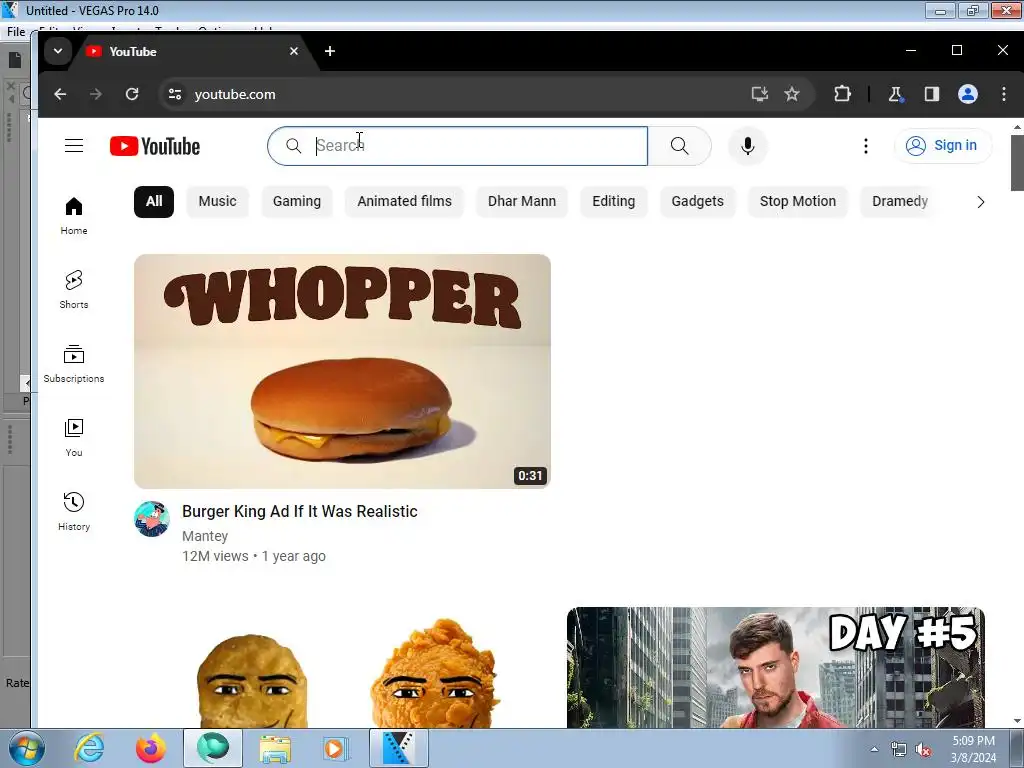
Task: Open File Explorer from taskbar
Action: [x=275, y=748]
